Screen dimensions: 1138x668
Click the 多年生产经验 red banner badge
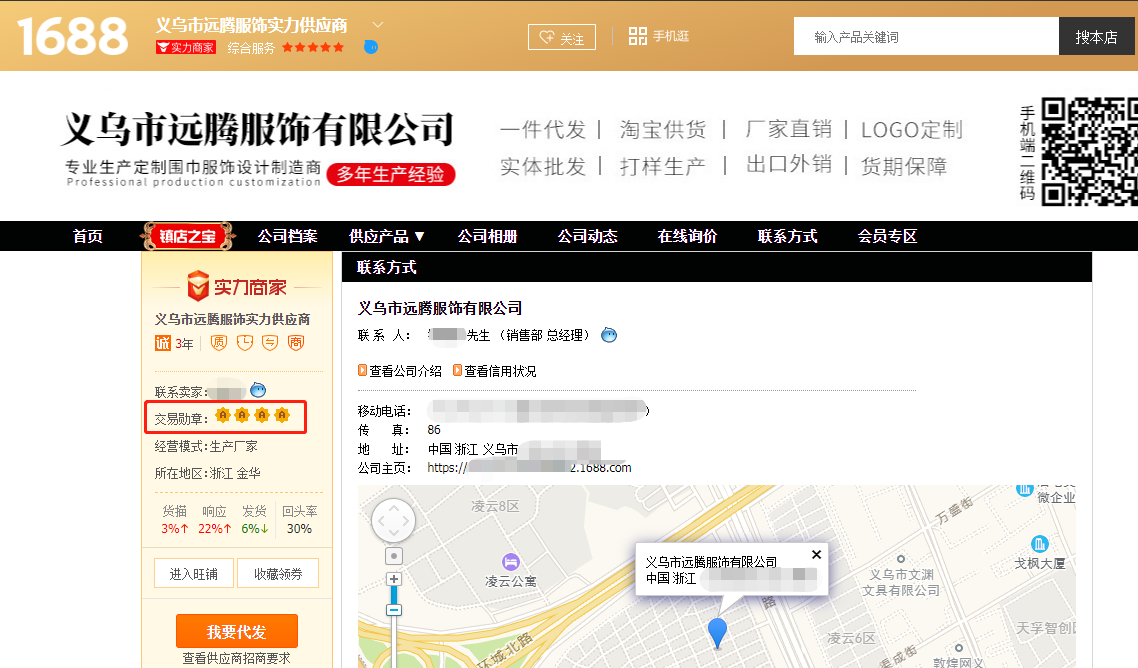click(390, 174)
